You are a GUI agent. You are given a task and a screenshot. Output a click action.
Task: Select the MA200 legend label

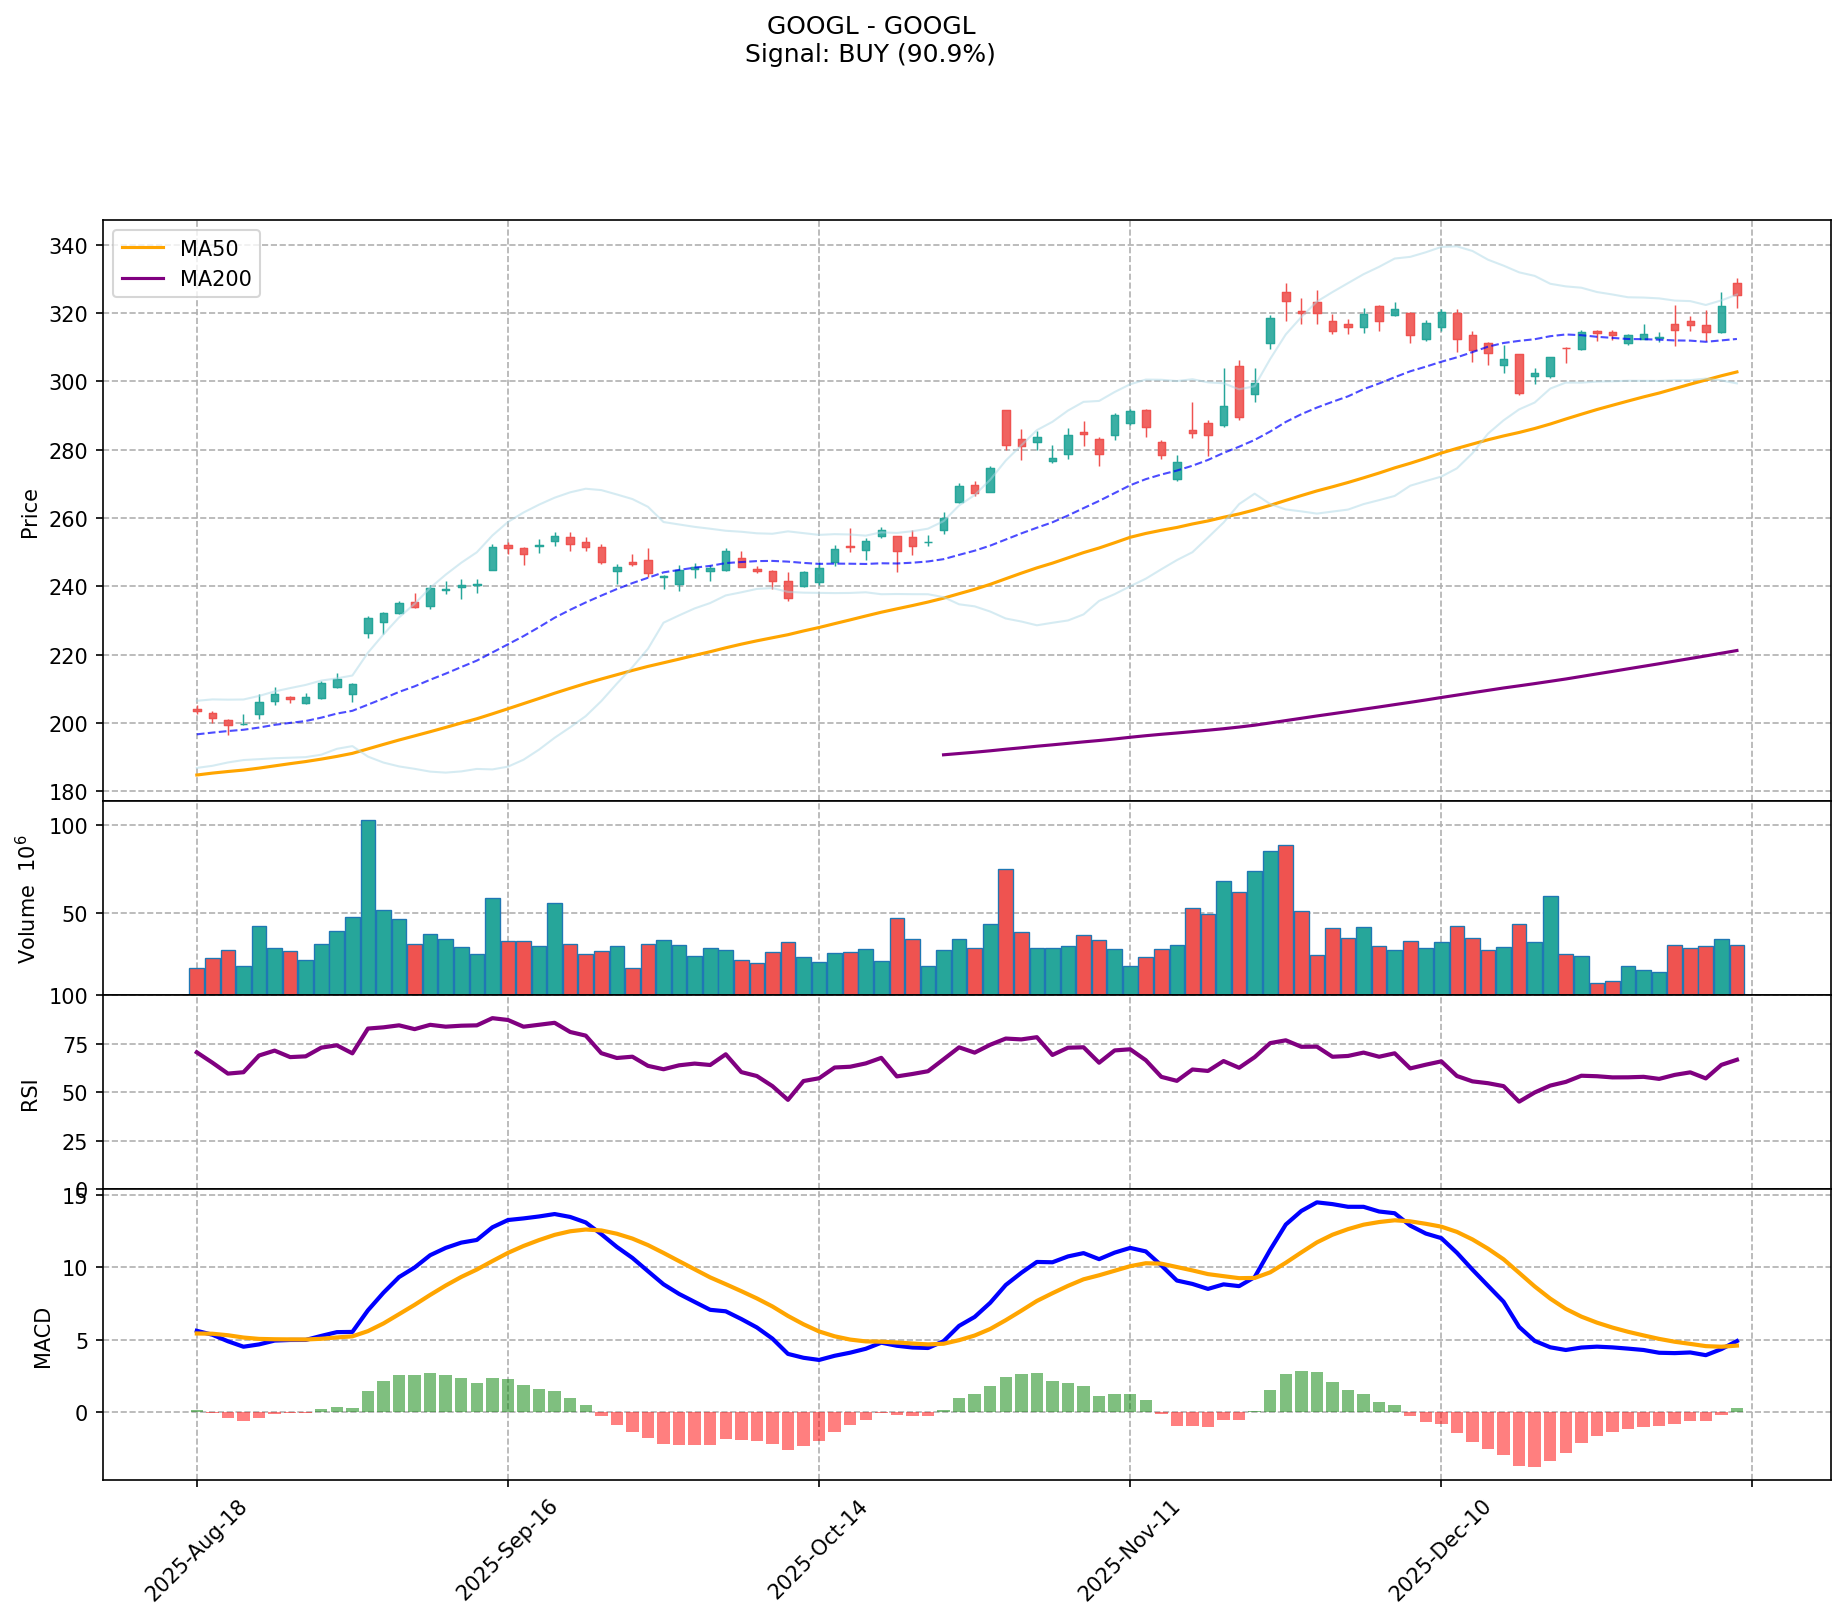pyautogui.click(x=215, y=280)
